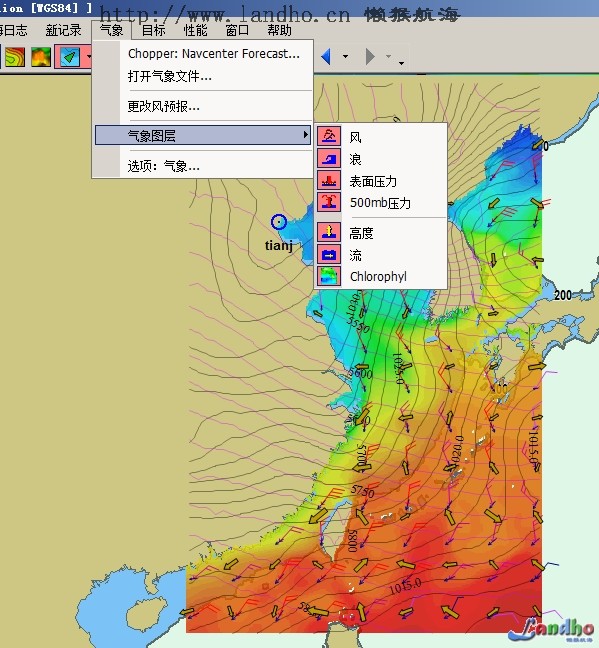Step forward with the gray right arrow
599x648 pixels.
370,56
